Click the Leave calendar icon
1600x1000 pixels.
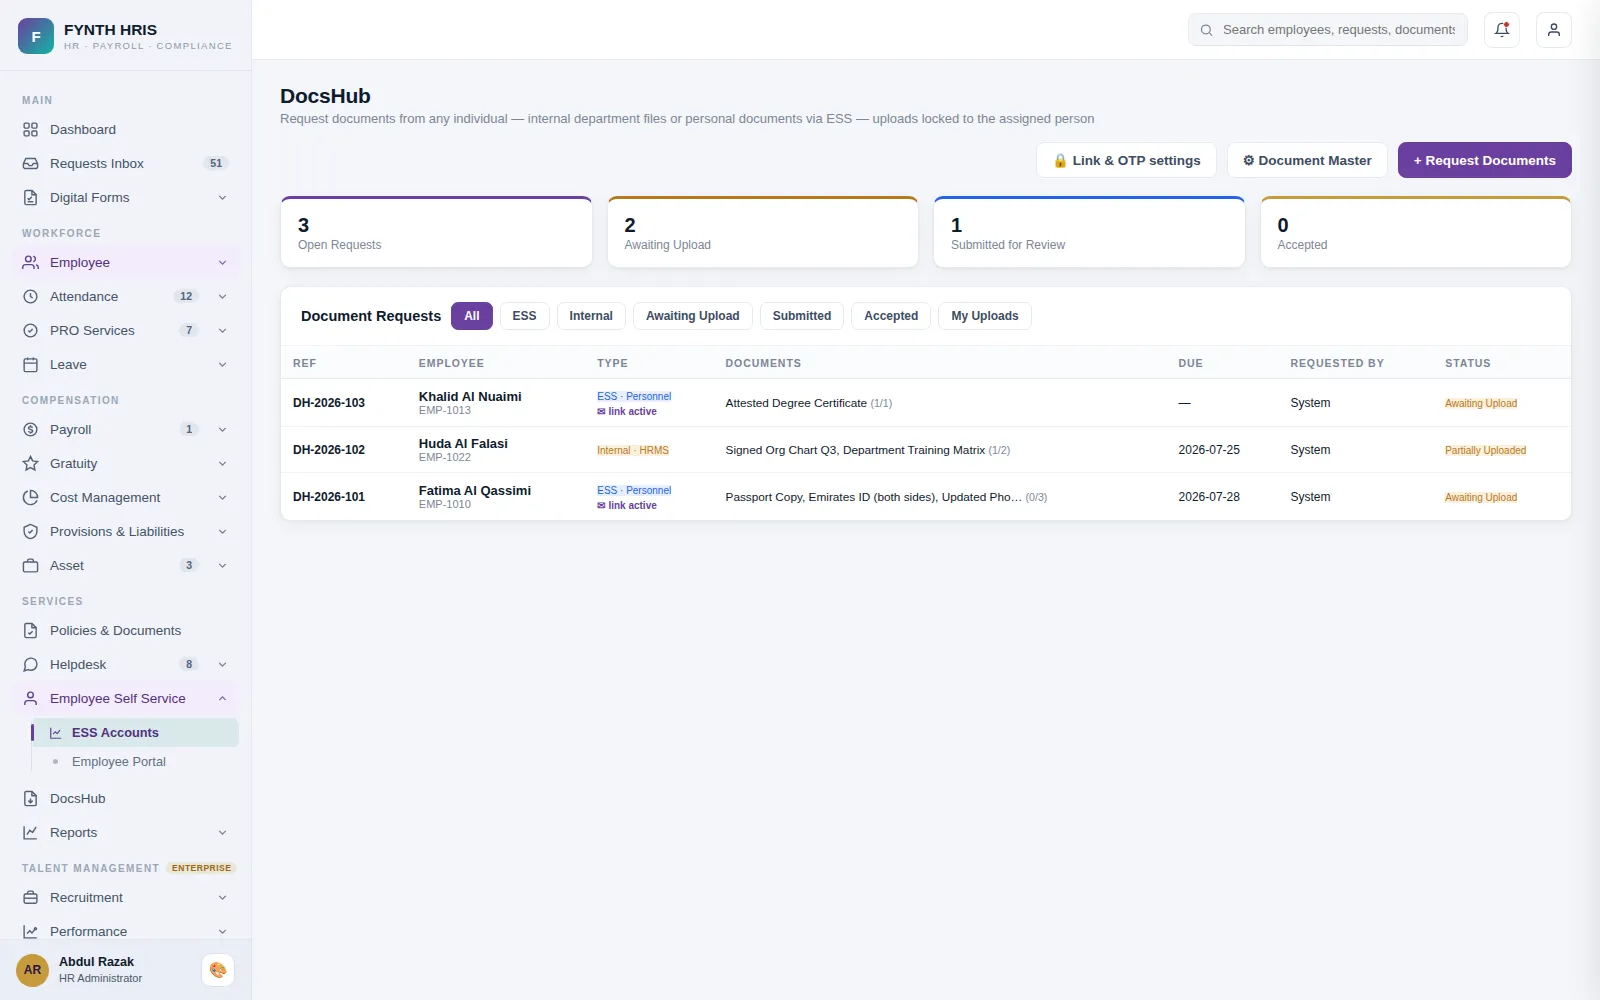(x=31, y=365)
